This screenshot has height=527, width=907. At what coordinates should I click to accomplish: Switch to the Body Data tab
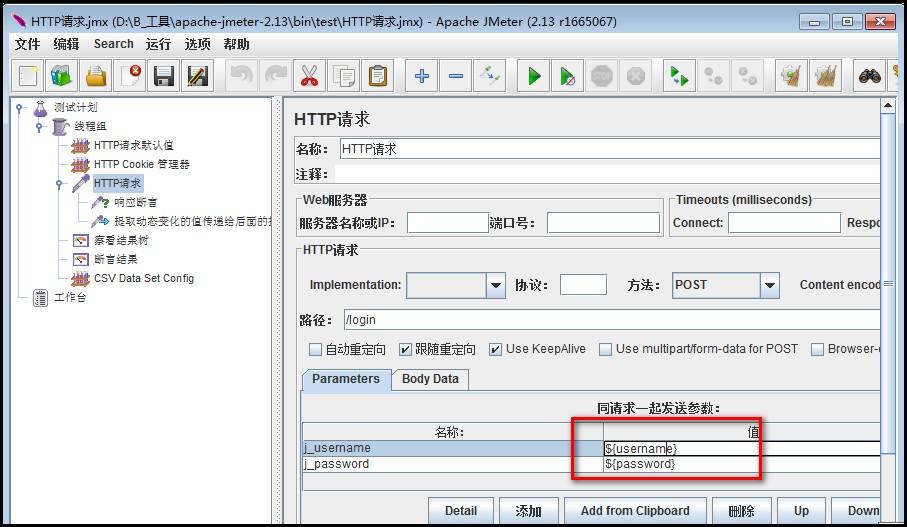pos(430,379)
